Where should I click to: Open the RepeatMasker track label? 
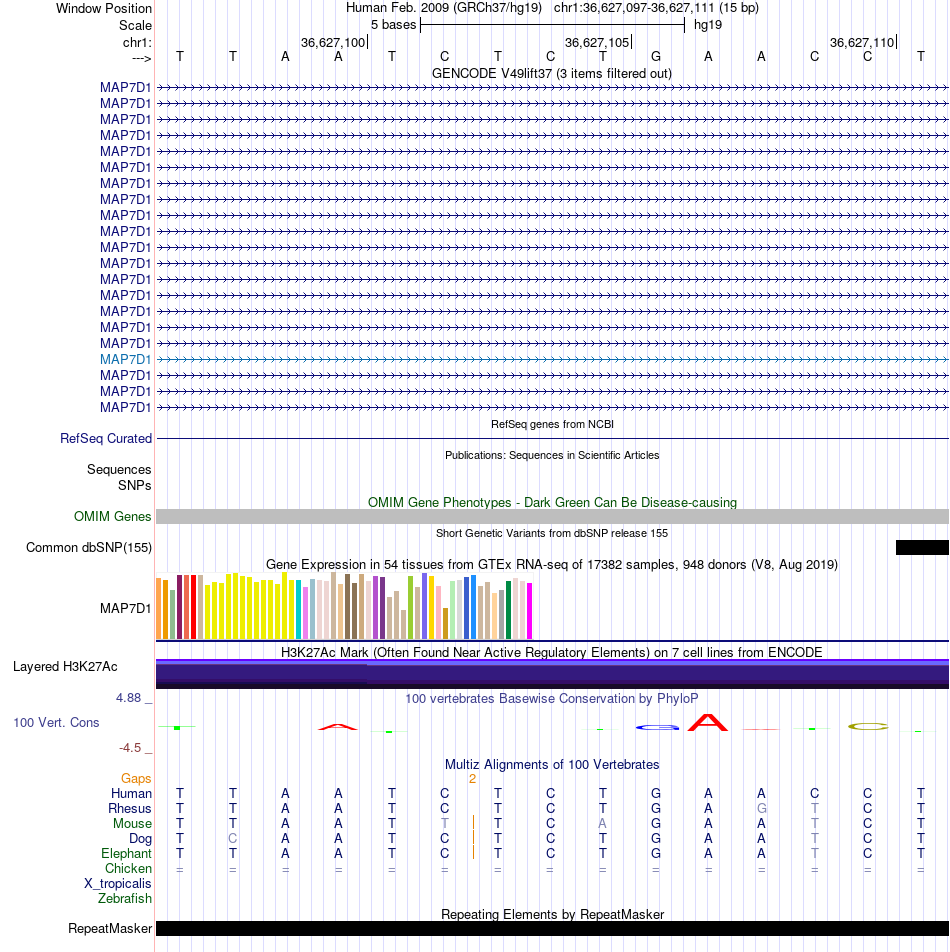point(110,928)
